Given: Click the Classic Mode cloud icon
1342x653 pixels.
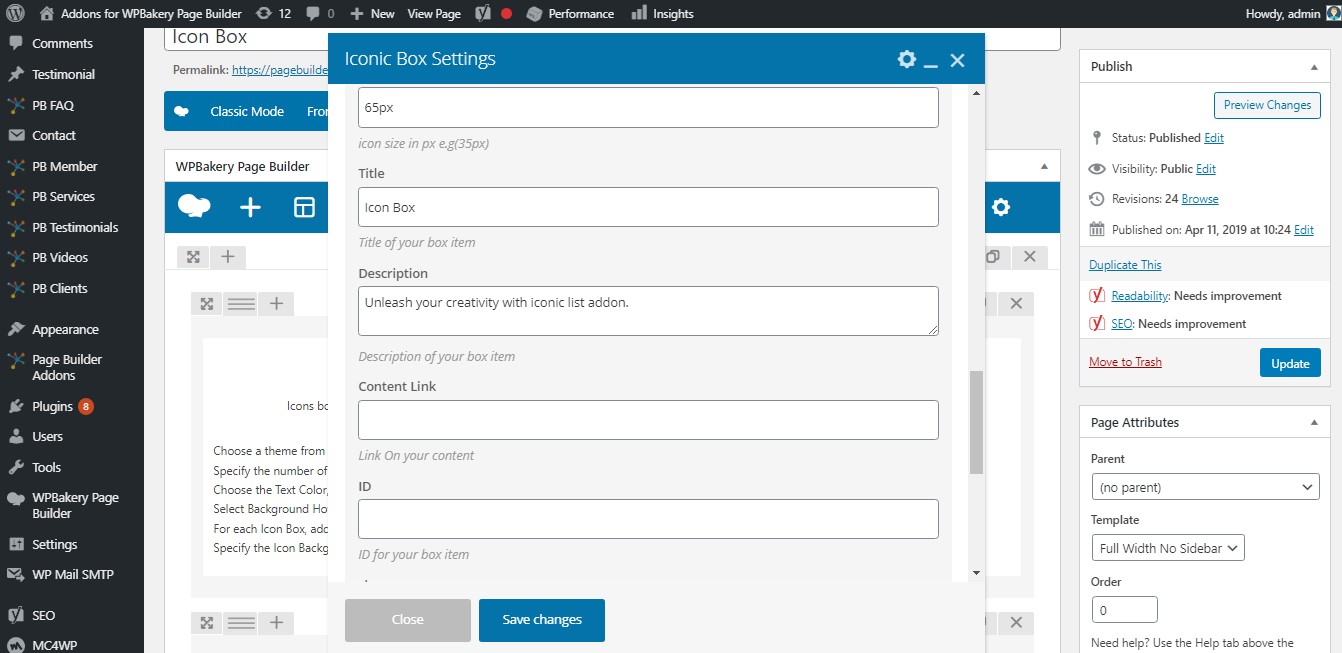Looking at the screenshot, I should point(182,112).
